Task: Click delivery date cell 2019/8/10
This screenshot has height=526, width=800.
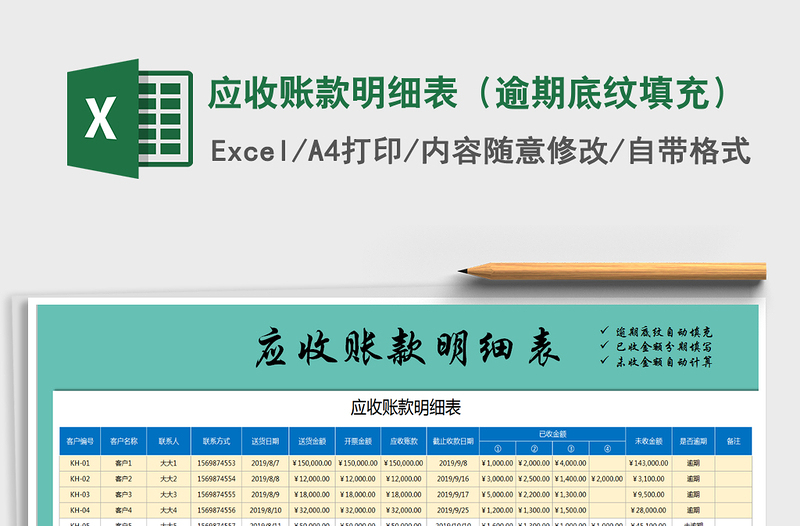Action: [265, 510]
